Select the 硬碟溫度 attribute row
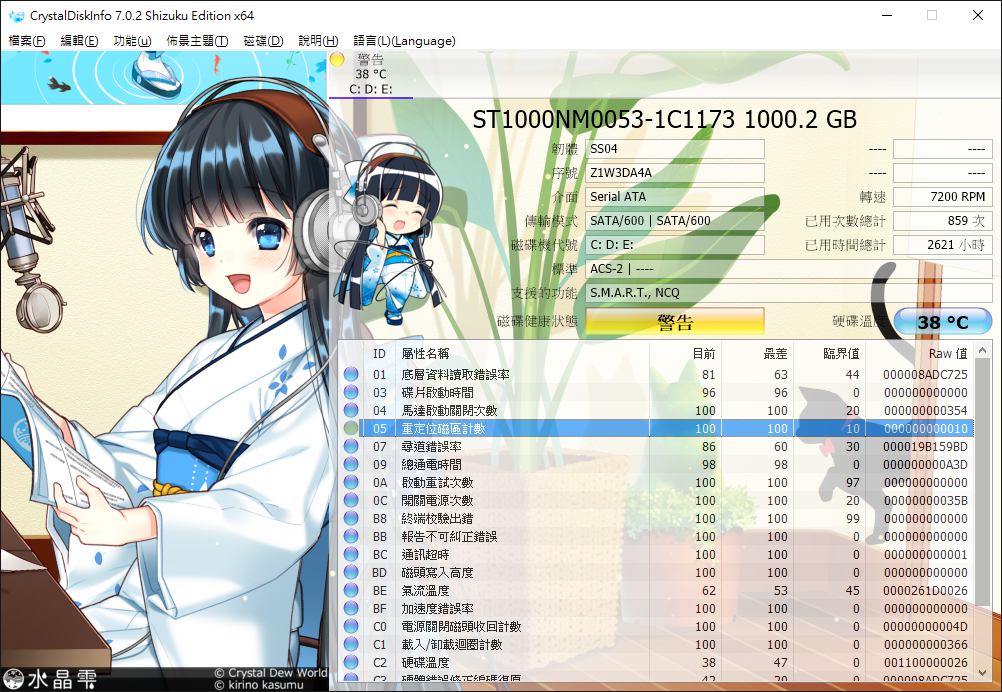 (x=656, y=663)
